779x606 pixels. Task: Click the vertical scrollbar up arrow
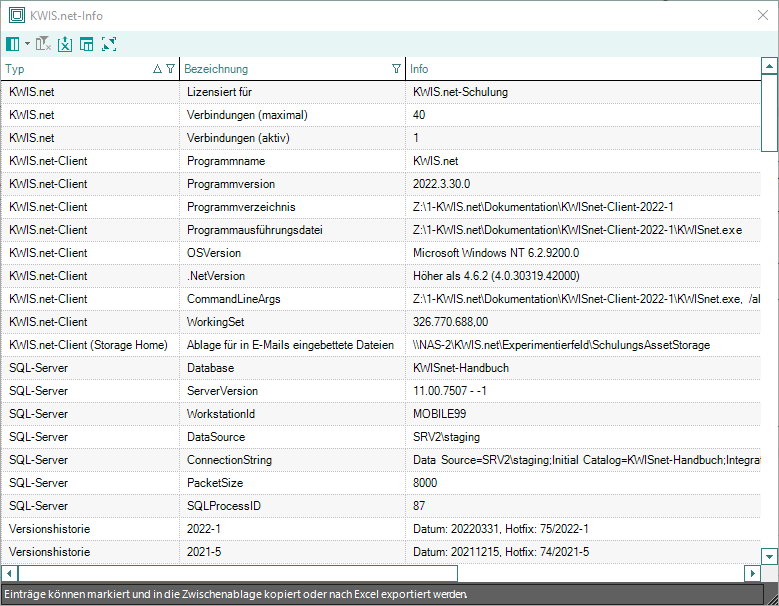point(769,66)
